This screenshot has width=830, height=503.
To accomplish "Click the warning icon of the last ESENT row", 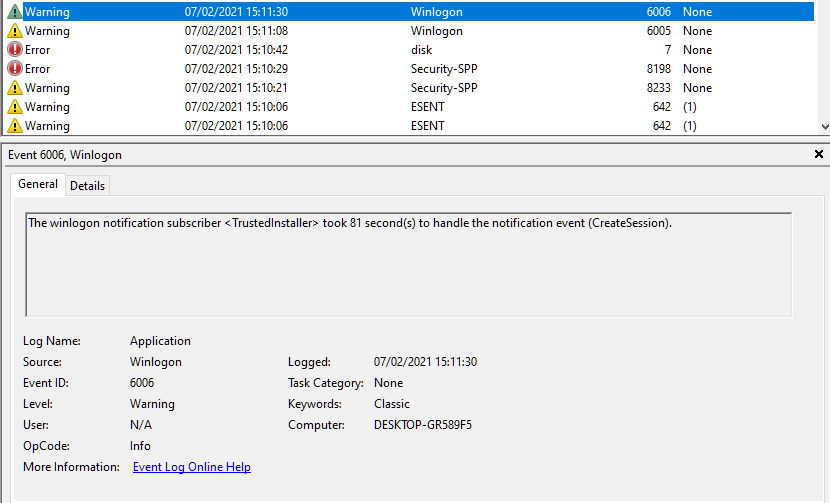I will coord(14,126).
